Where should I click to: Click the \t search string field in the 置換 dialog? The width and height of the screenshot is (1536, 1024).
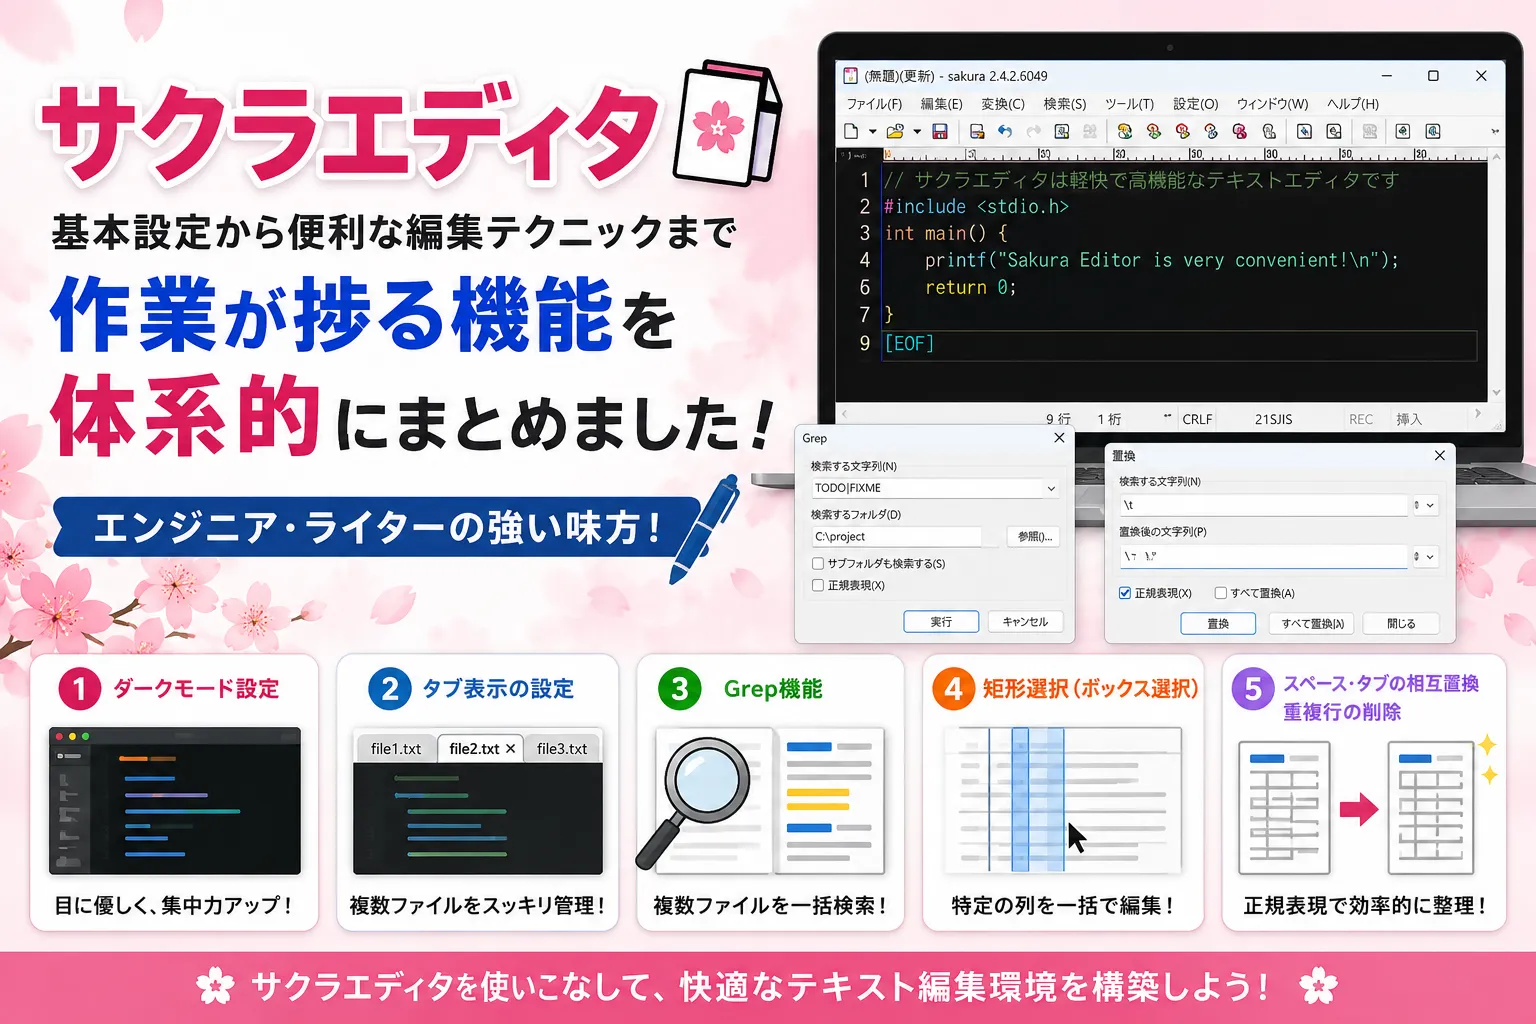click(1263, 505)
